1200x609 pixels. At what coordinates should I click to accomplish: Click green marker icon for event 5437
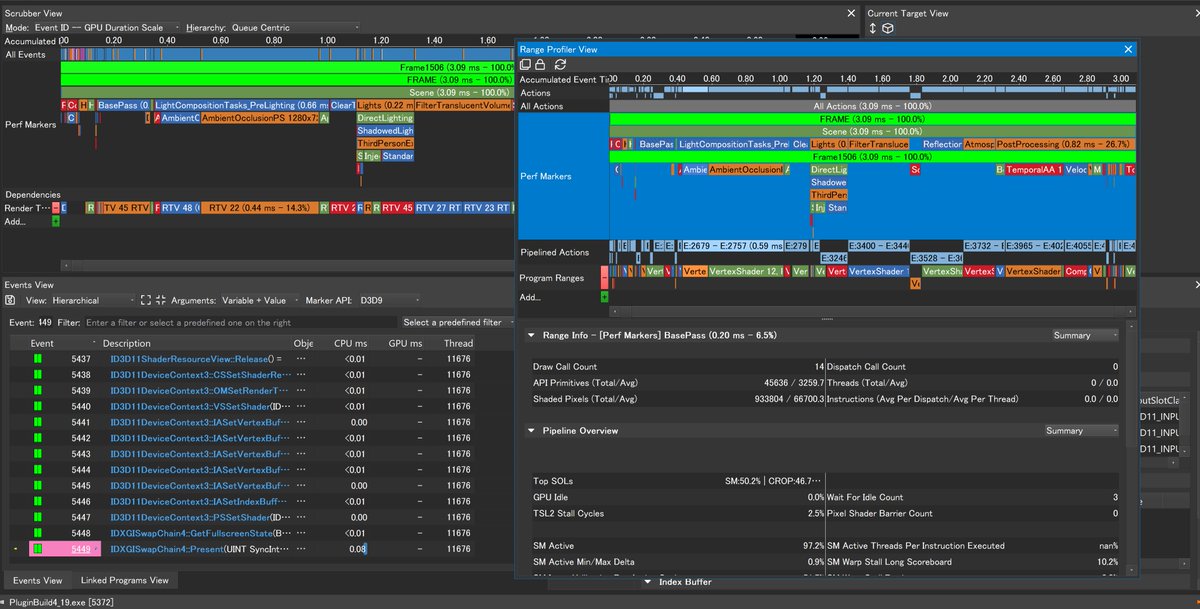pos(38,358)
